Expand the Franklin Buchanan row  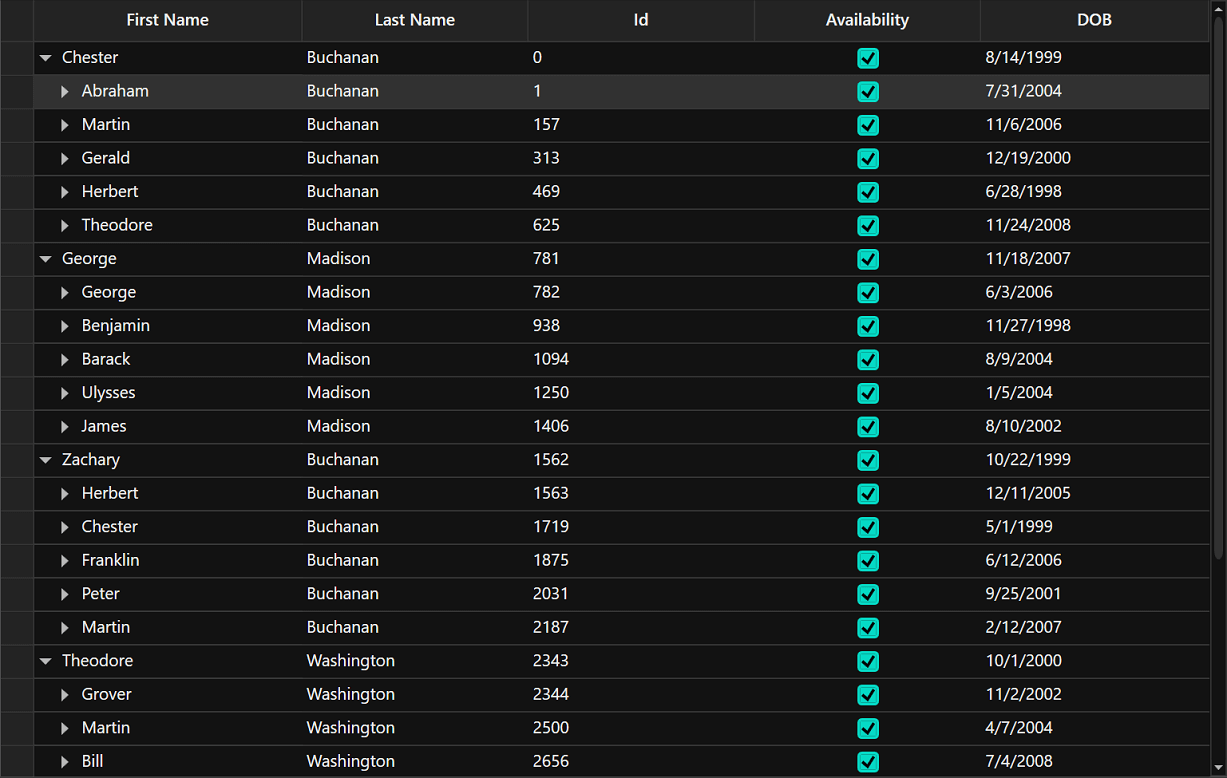tap(65, 561)
